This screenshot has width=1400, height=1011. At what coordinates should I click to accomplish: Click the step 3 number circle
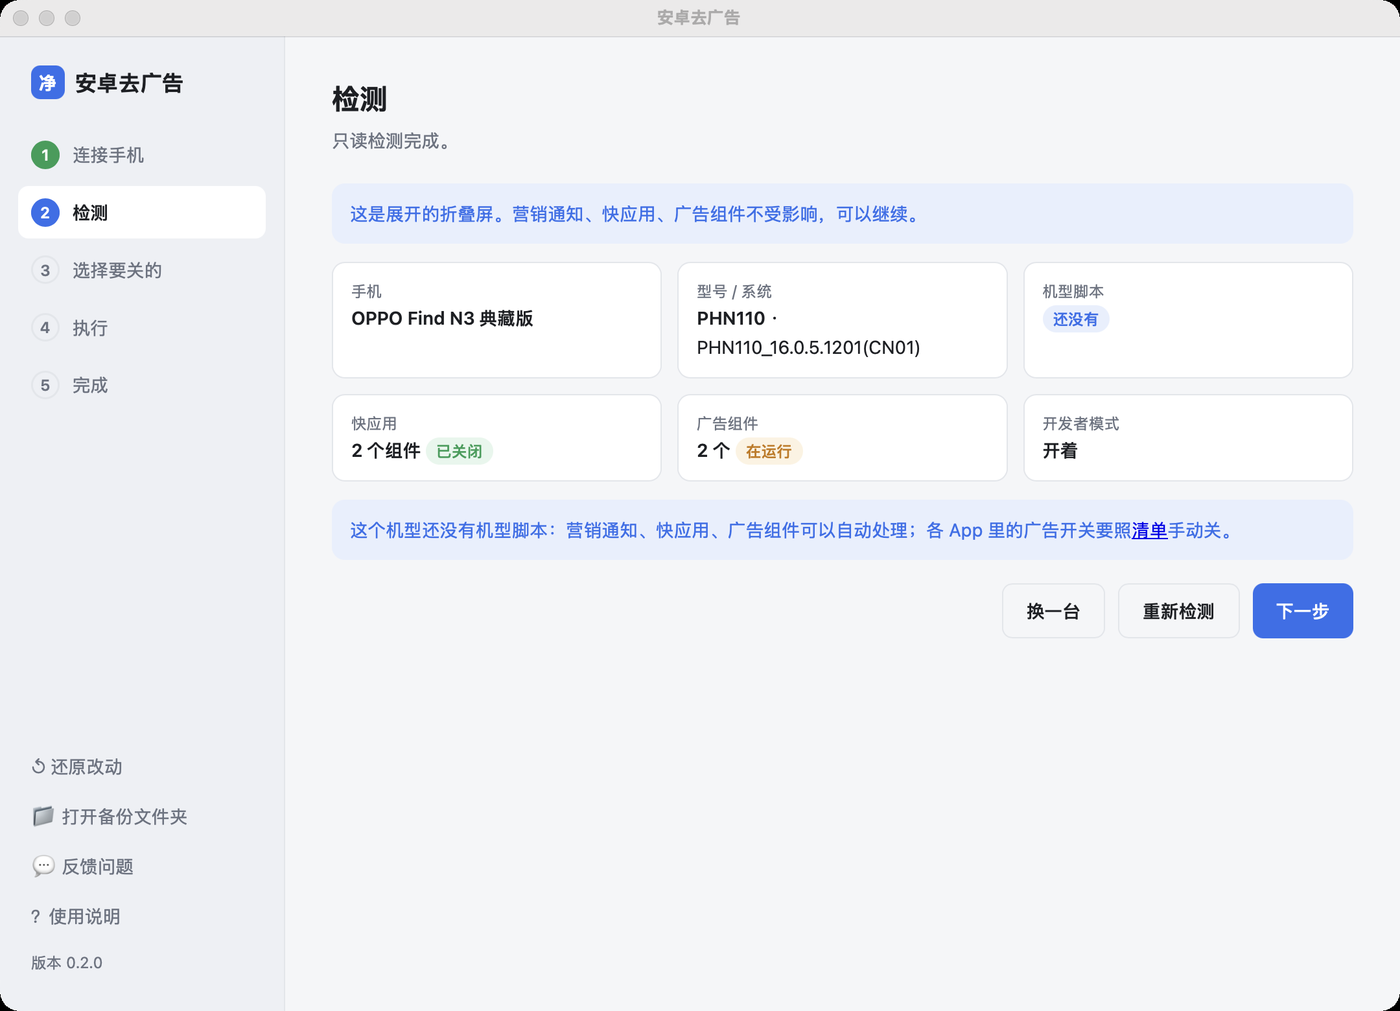point(45,270)
